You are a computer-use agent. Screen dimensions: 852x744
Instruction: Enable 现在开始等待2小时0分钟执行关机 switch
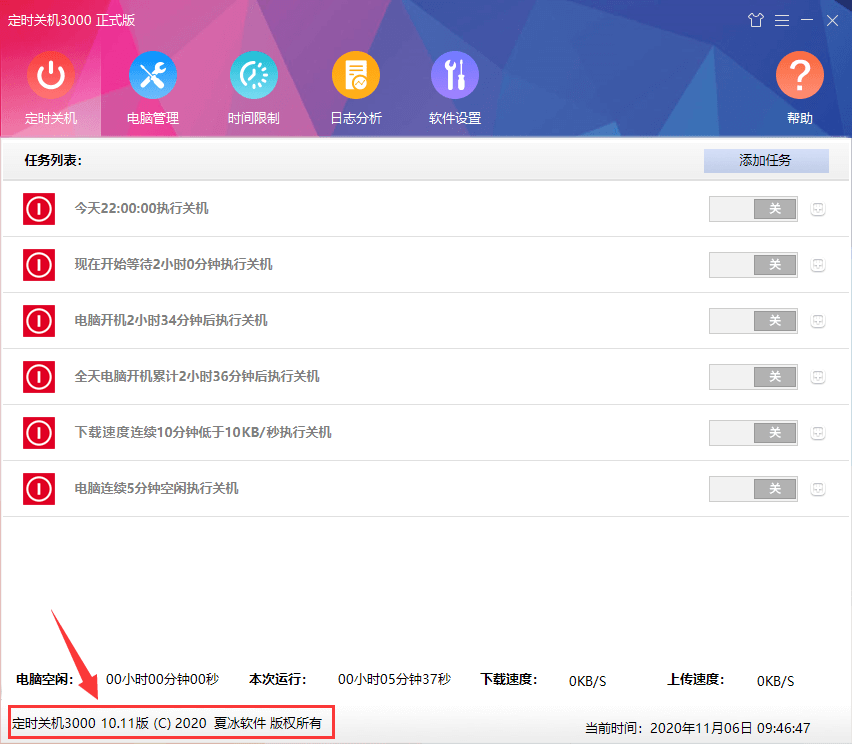pos(753,265)
